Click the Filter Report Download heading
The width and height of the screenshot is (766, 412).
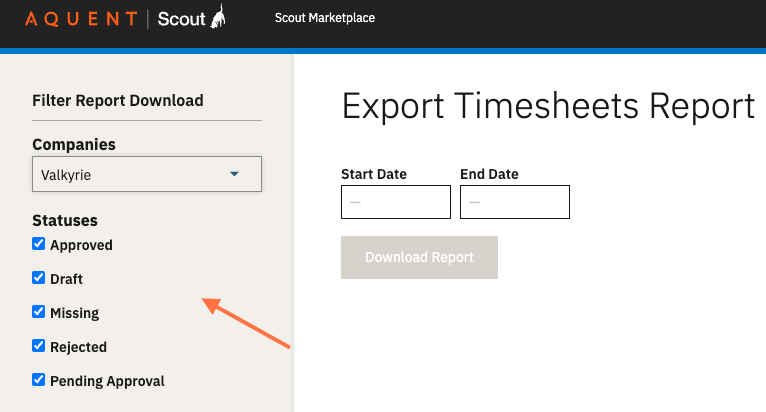[118, 101]
